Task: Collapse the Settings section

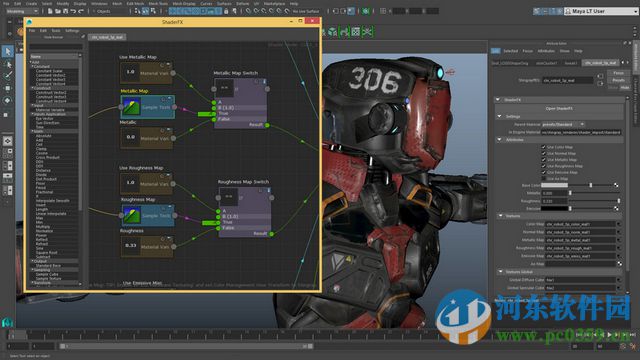Action: click(500, 116)
